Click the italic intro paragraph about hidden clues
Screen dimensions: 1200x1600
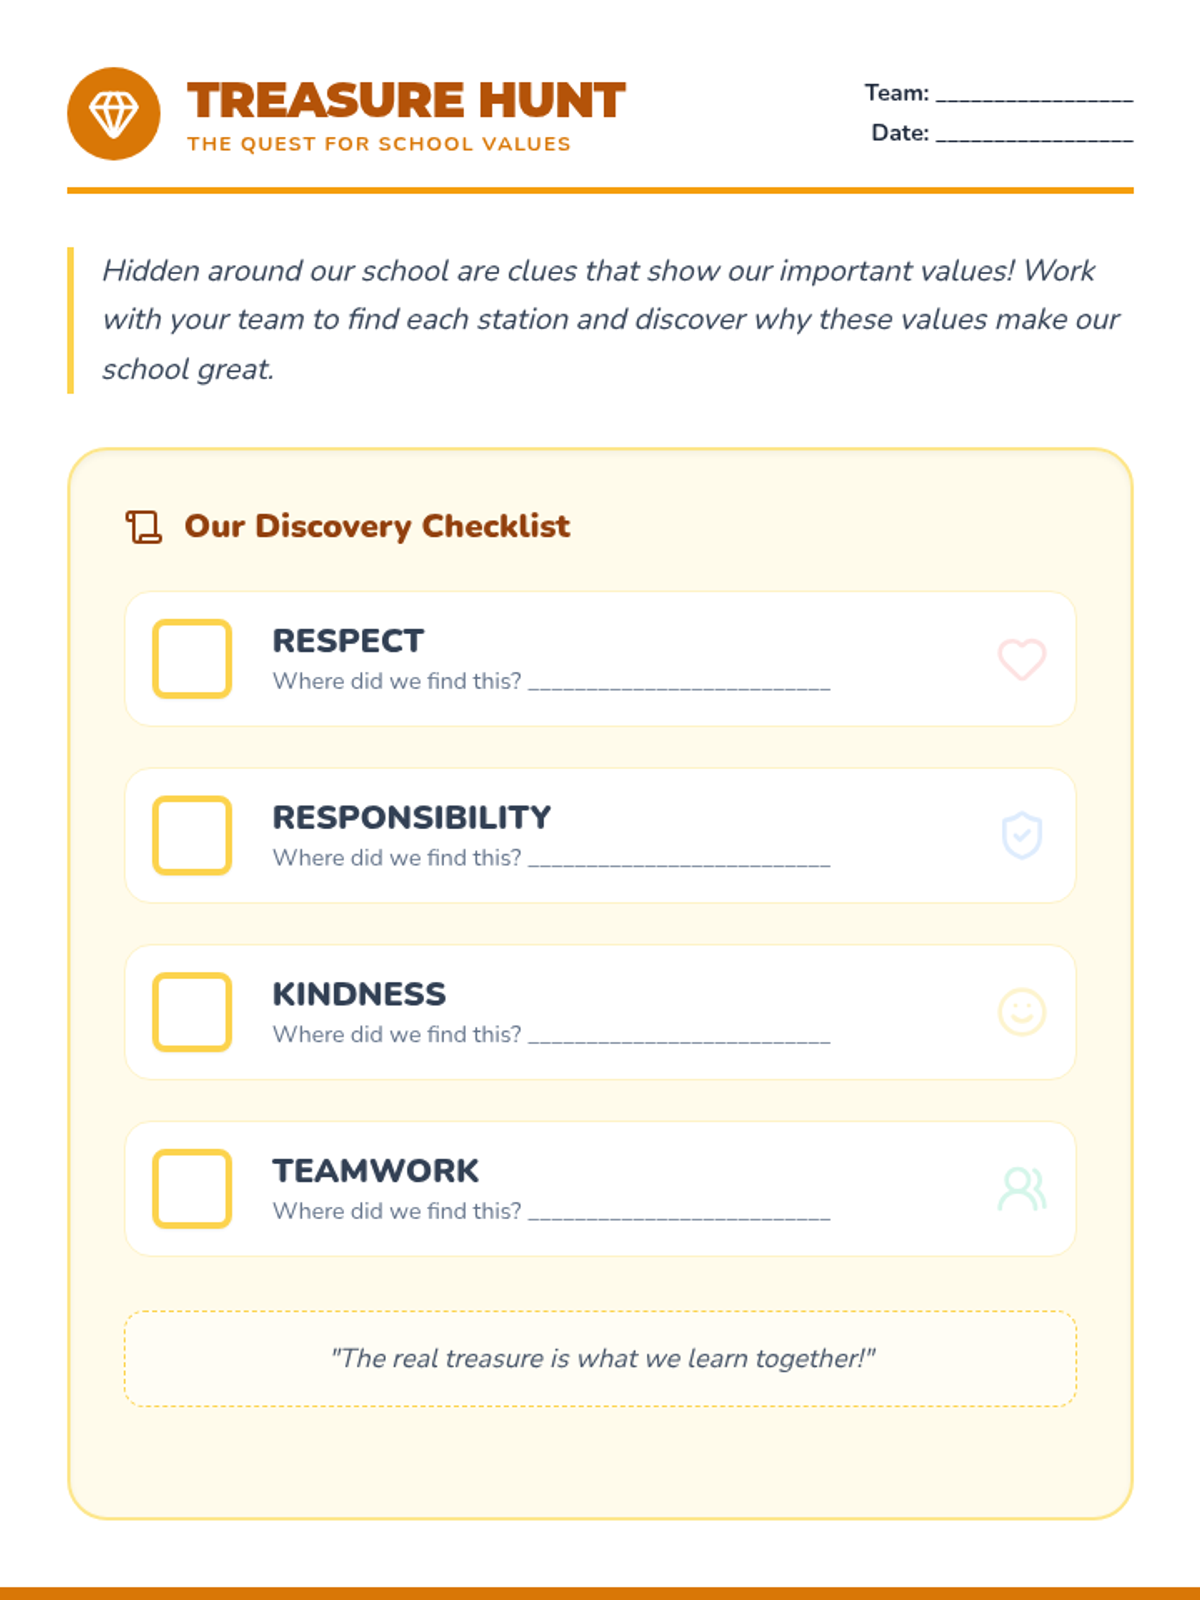(x=610, y=320)
